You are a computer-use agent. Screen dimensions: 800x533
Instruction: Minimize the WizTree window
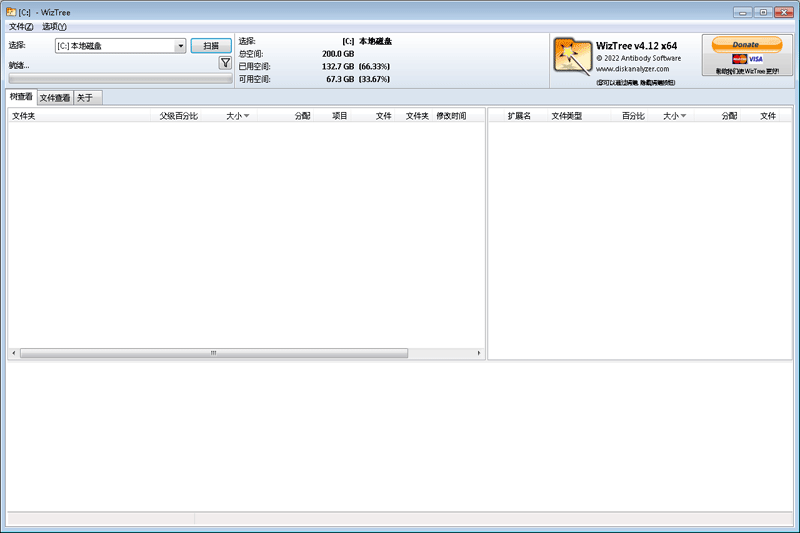click(x=743, y=12)
